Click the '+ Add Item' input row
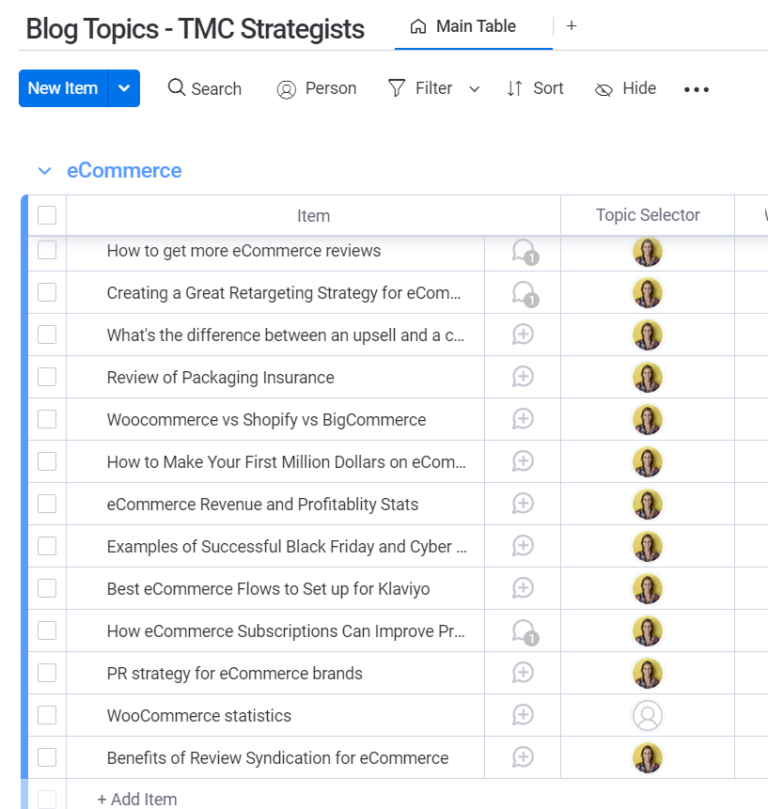 (x=137, y=798)
